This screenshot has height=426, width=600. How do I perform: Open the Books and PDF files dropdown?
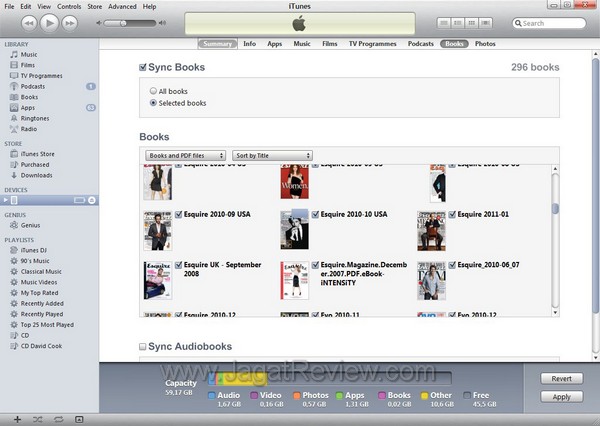[186, 155]
